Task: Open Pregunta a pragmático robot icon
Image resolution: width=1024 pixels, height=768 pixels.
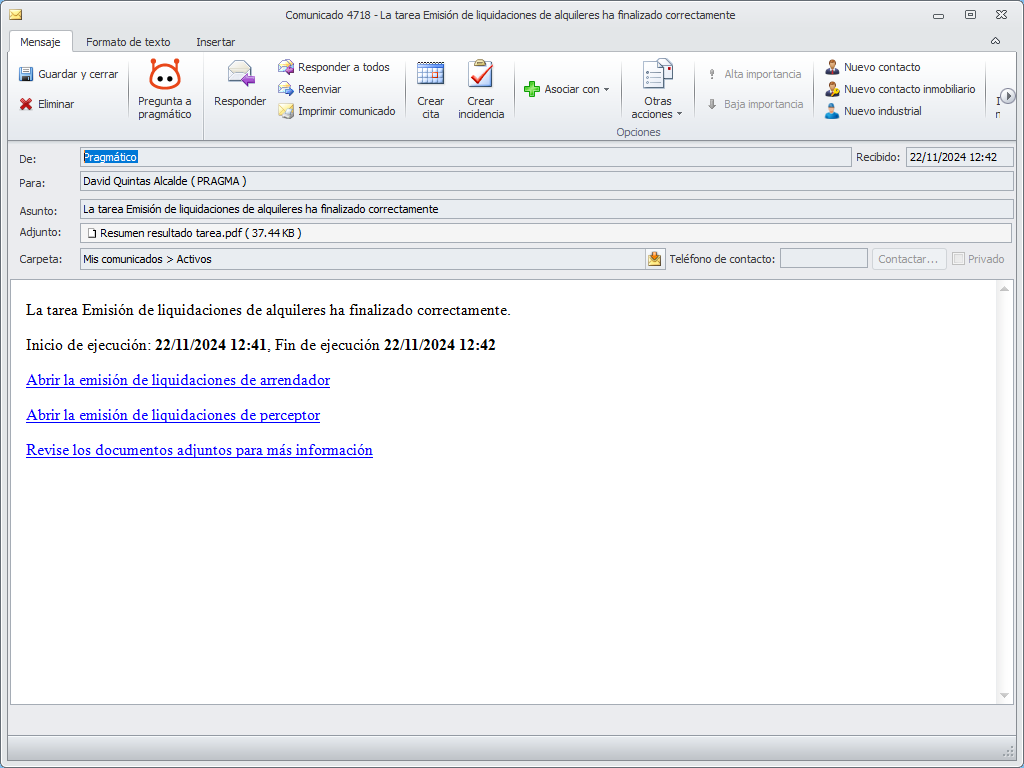Action: [165, 74]
